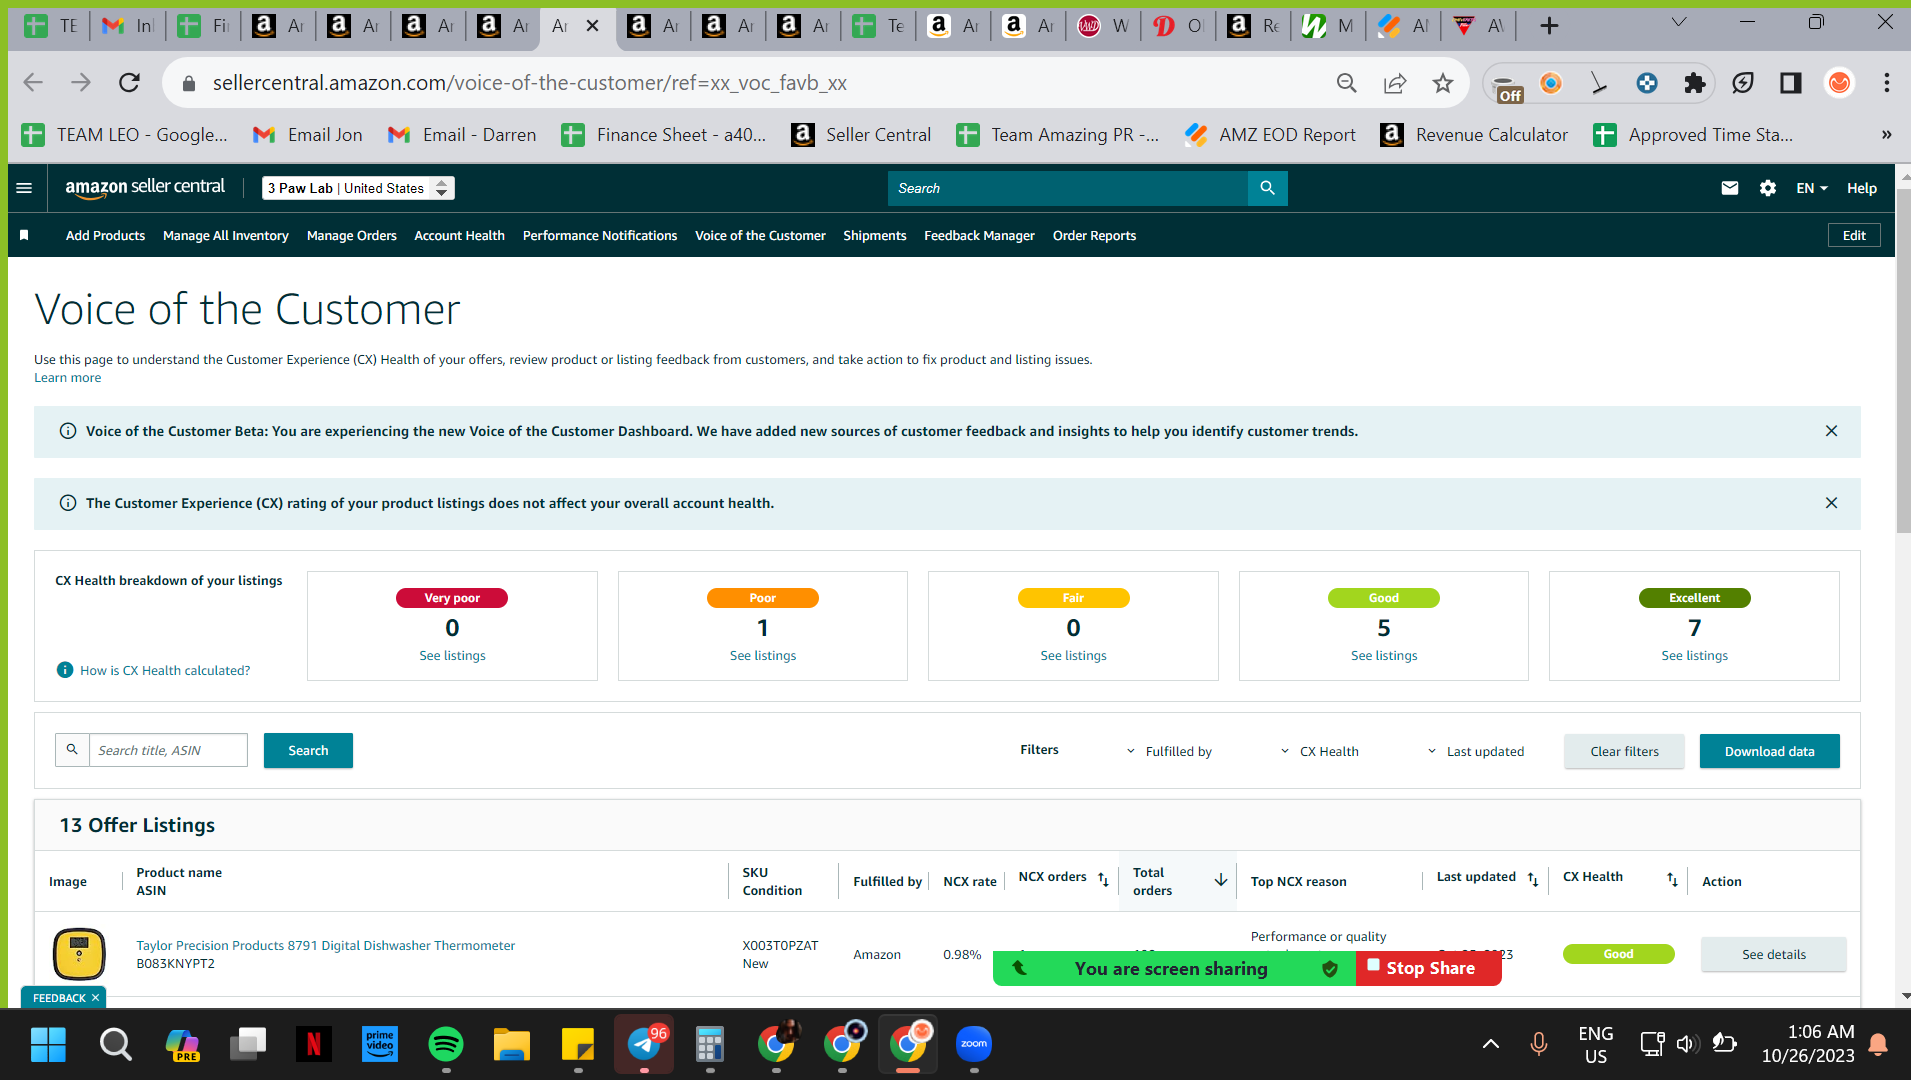Dismiss the CX rating account health banner
The width and height of the screenshot is (1911, 1080).
(x=1831, y=503)
